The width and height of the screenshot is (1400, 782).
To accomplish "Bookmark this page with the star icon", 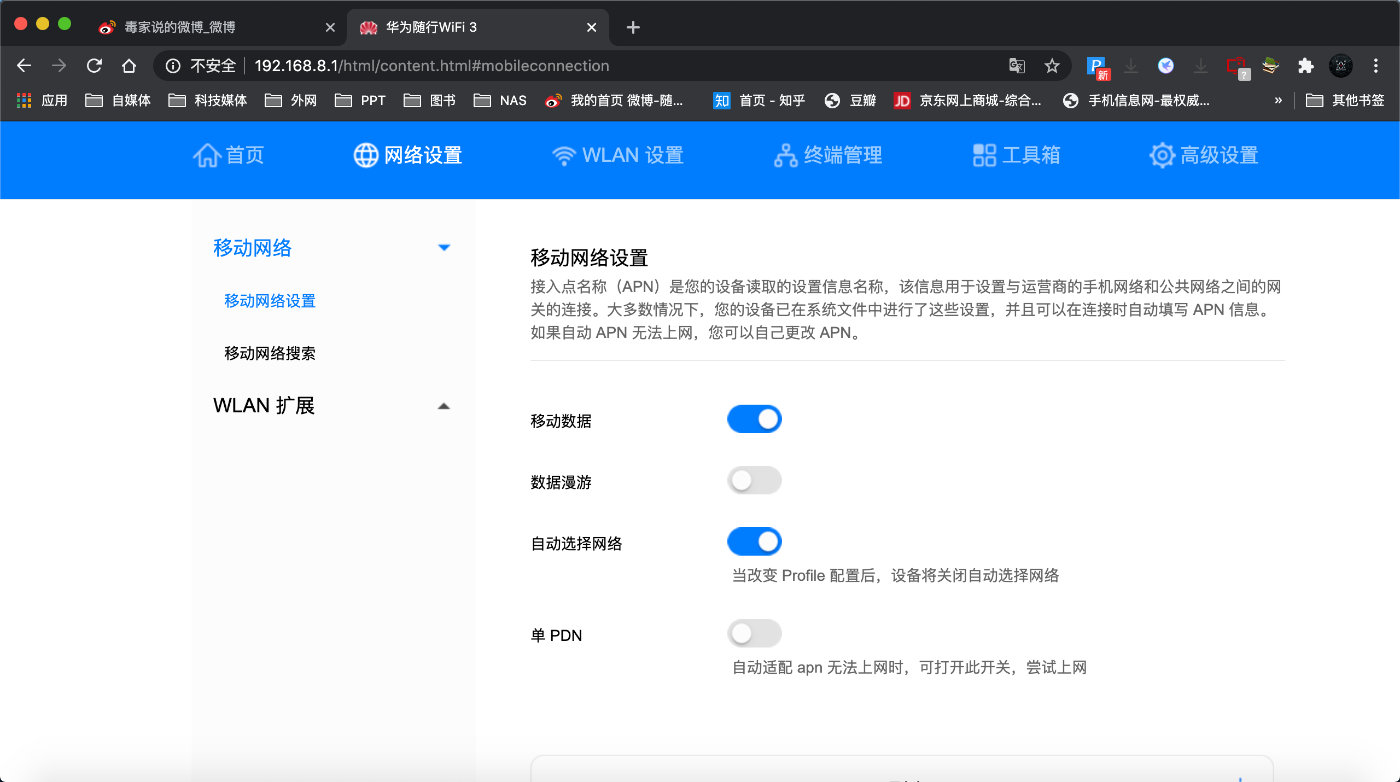I will click(x=1052, y=65).
